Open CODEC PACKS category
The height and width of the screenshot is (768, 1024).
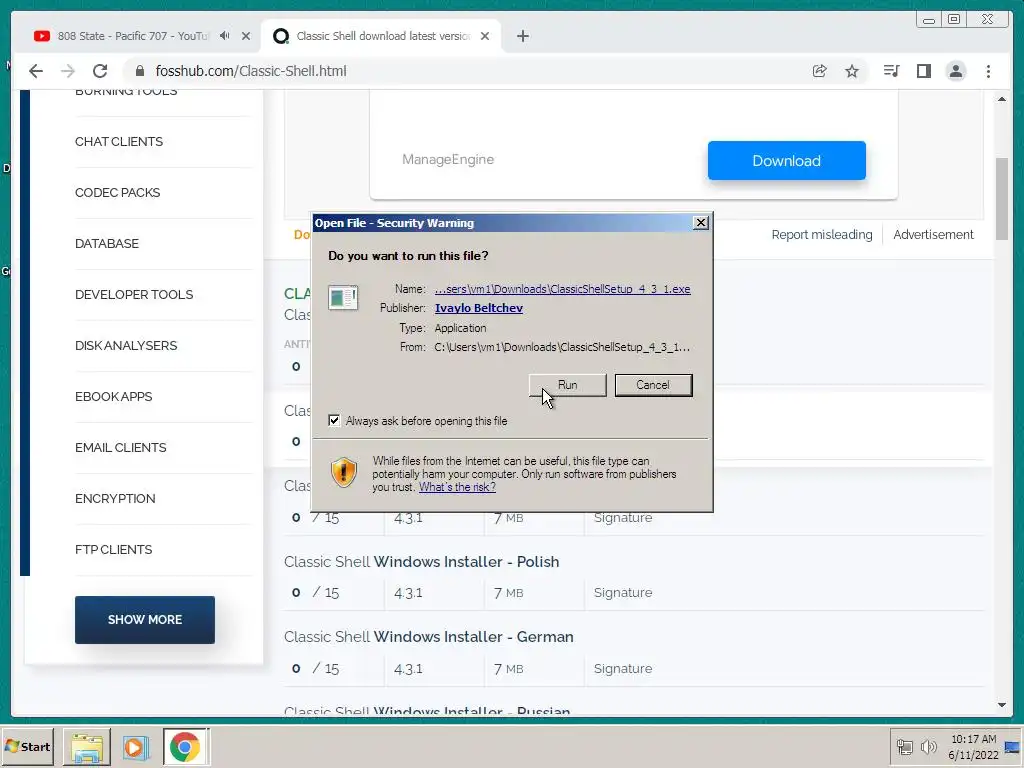[118, 193]
